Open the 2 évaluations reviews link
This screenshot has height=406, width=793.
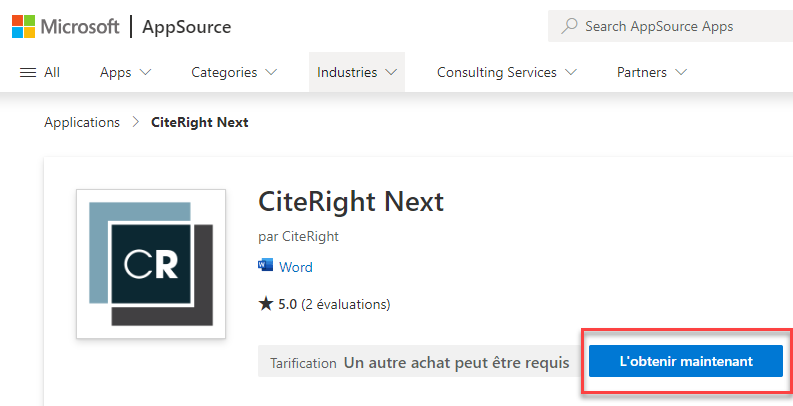pos(346,304)
